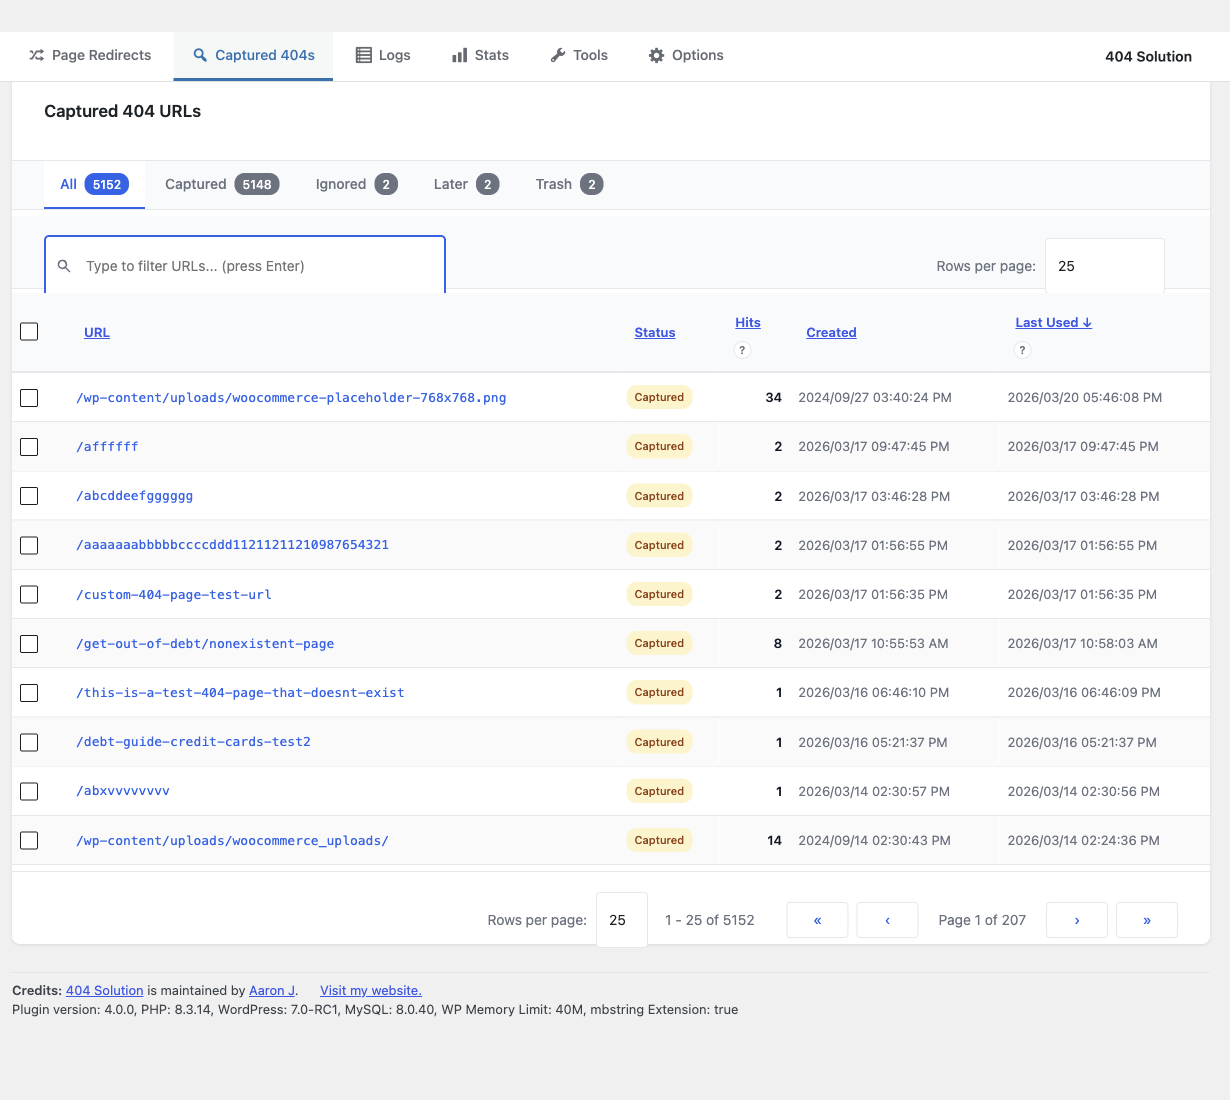Jump to last page double arrow
This screenshot has width=1230, height=1100.
(1146, 920)
